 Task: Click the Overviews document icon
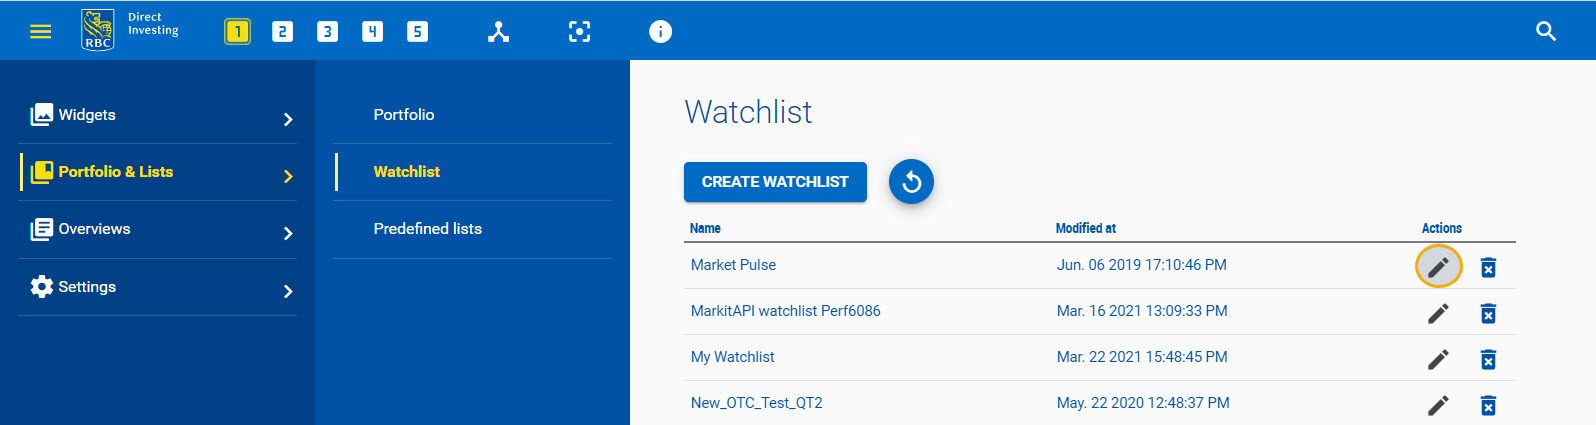click(41, 229)
